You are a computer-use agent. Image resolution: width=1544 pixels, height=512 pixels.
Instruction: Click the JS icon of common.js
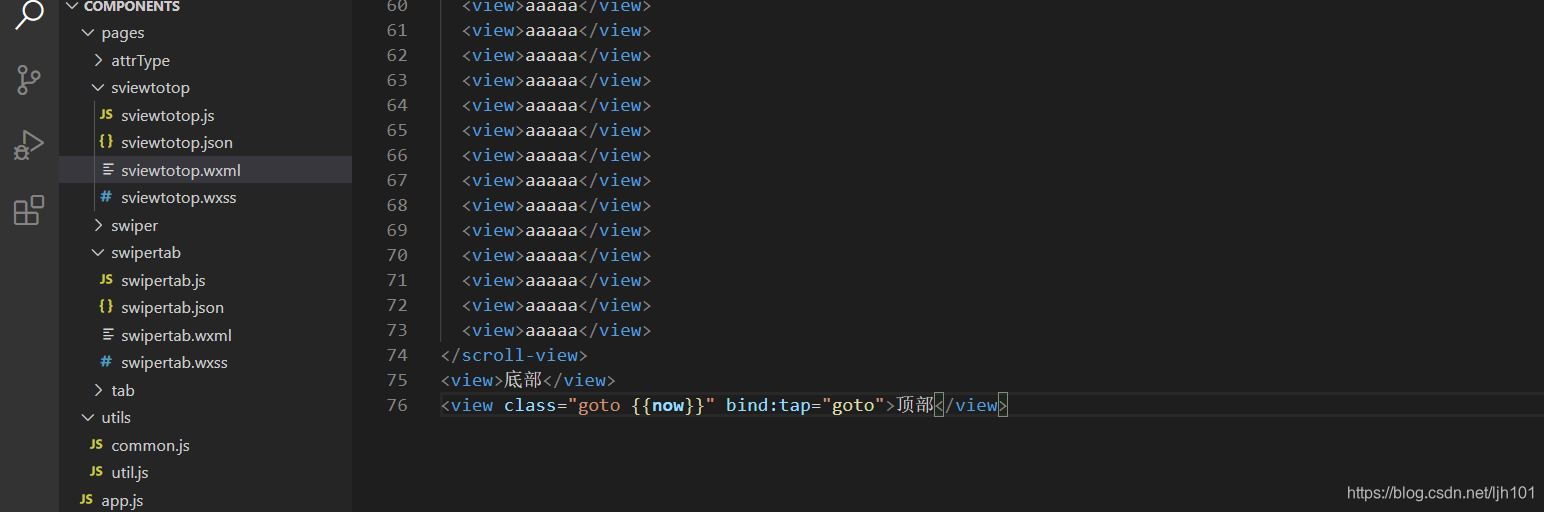click(x=96, y=445)
